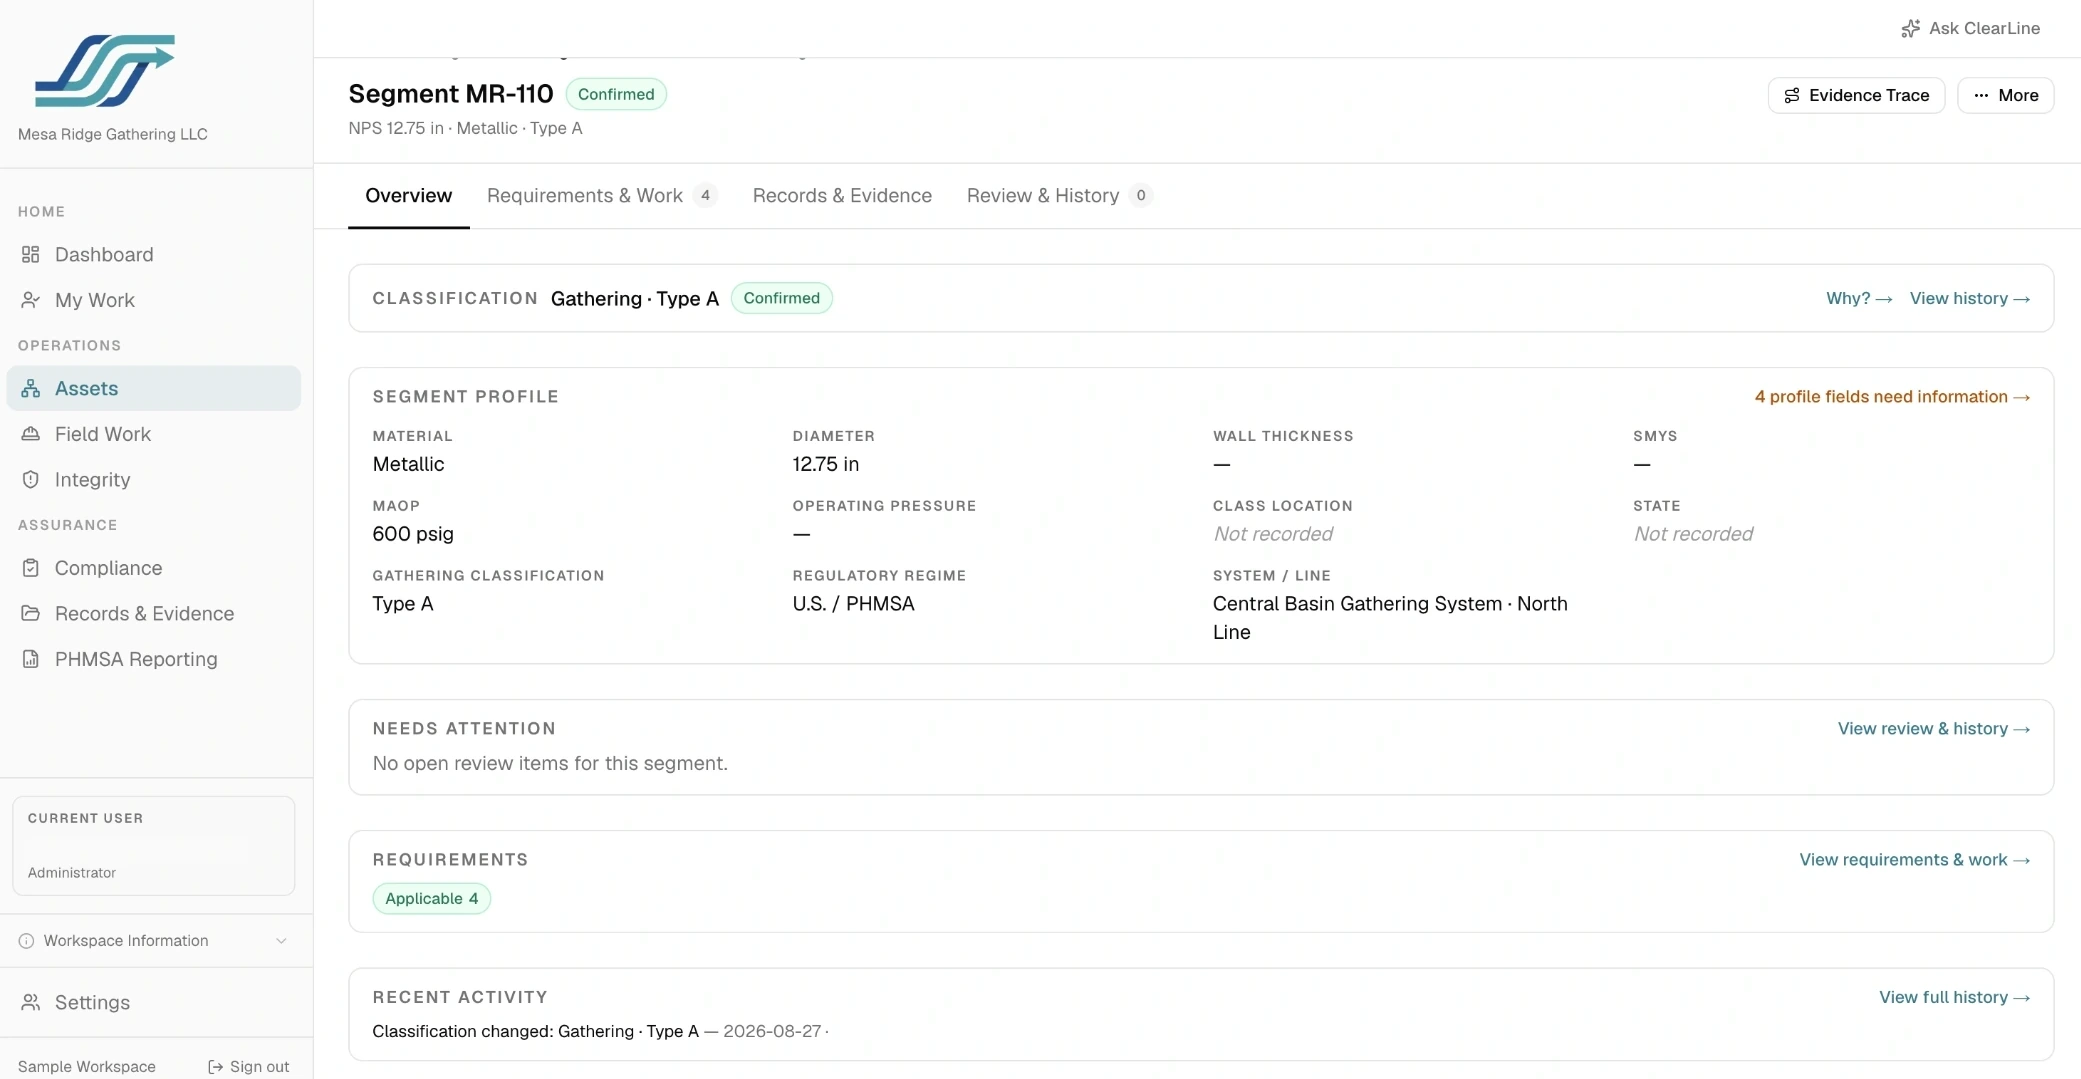The width and height of the screenshot is (2081, 1079).
Task: Click the Dashboard grid icon
Action: pyautogui.click(x=31, y=254)
